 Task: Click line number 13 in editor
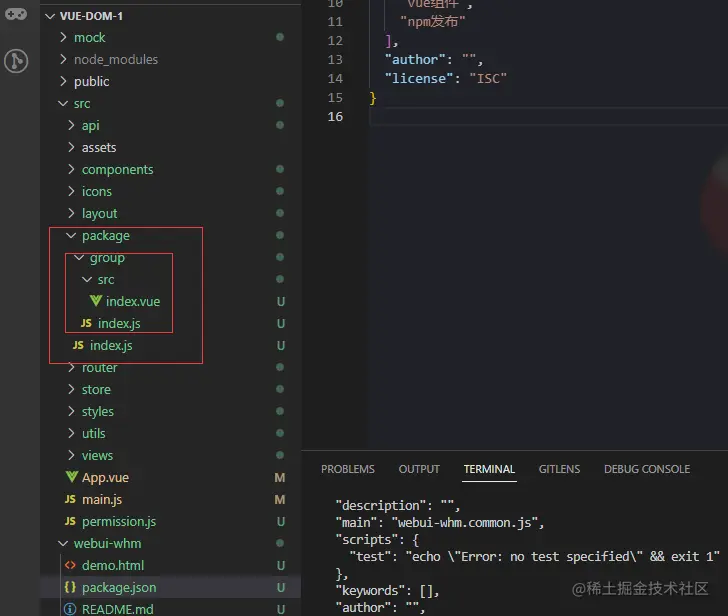point(335,59)
